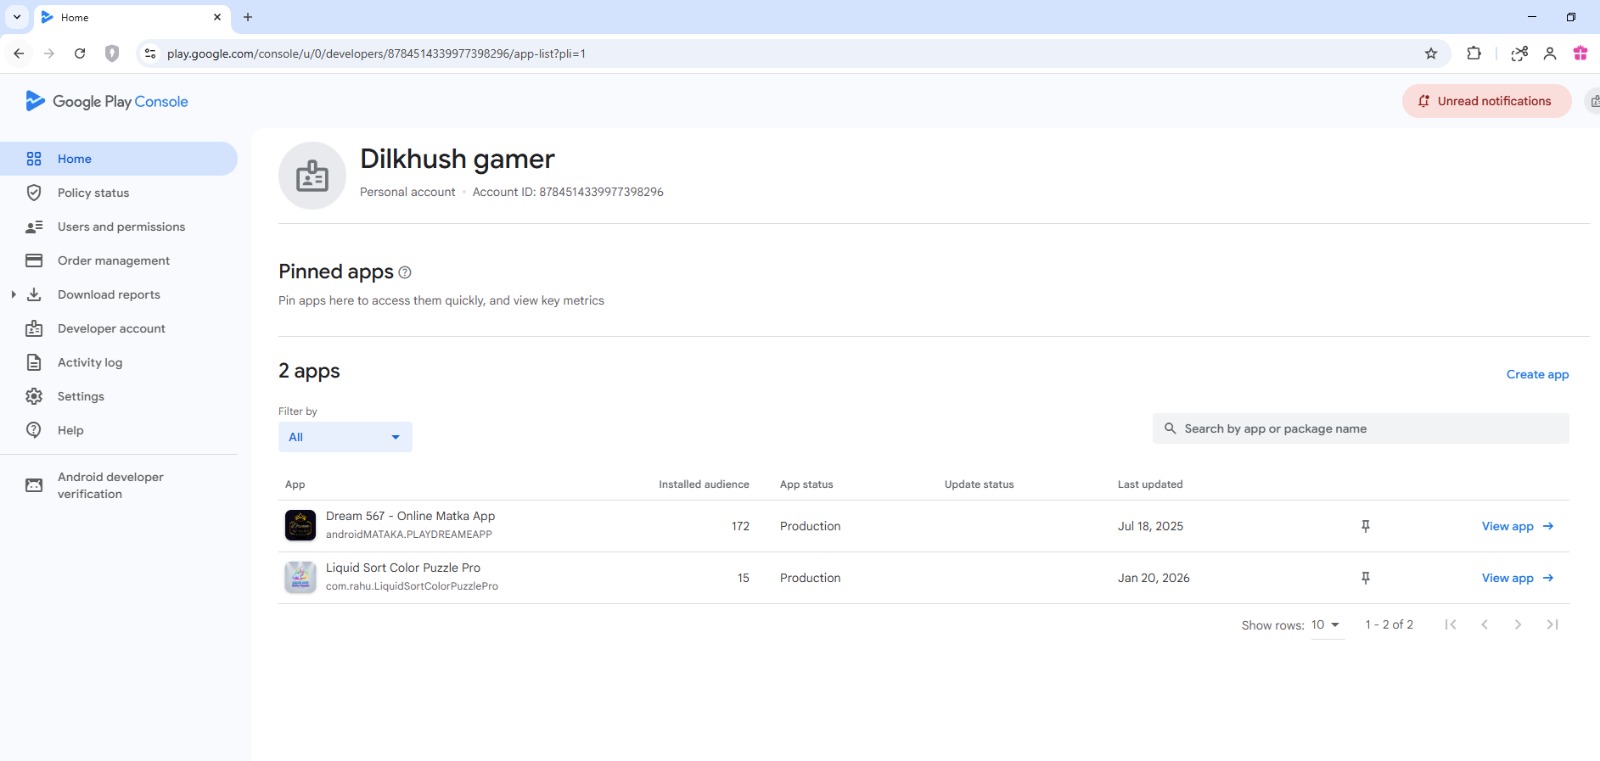Click the Jul 18, 2025 date cell
The image size is (1600, 761).
pyautogui.click(x=1150, y=526)
